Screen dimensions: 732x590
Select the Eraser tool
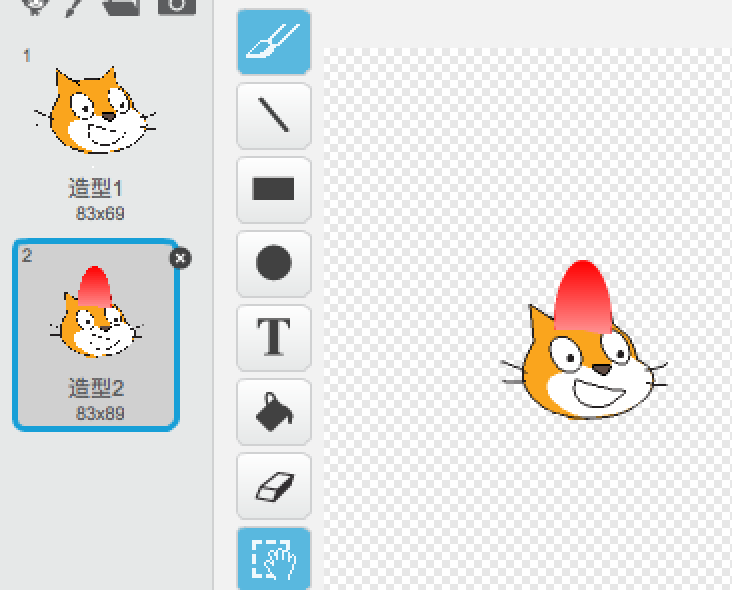tap(274, 485)
